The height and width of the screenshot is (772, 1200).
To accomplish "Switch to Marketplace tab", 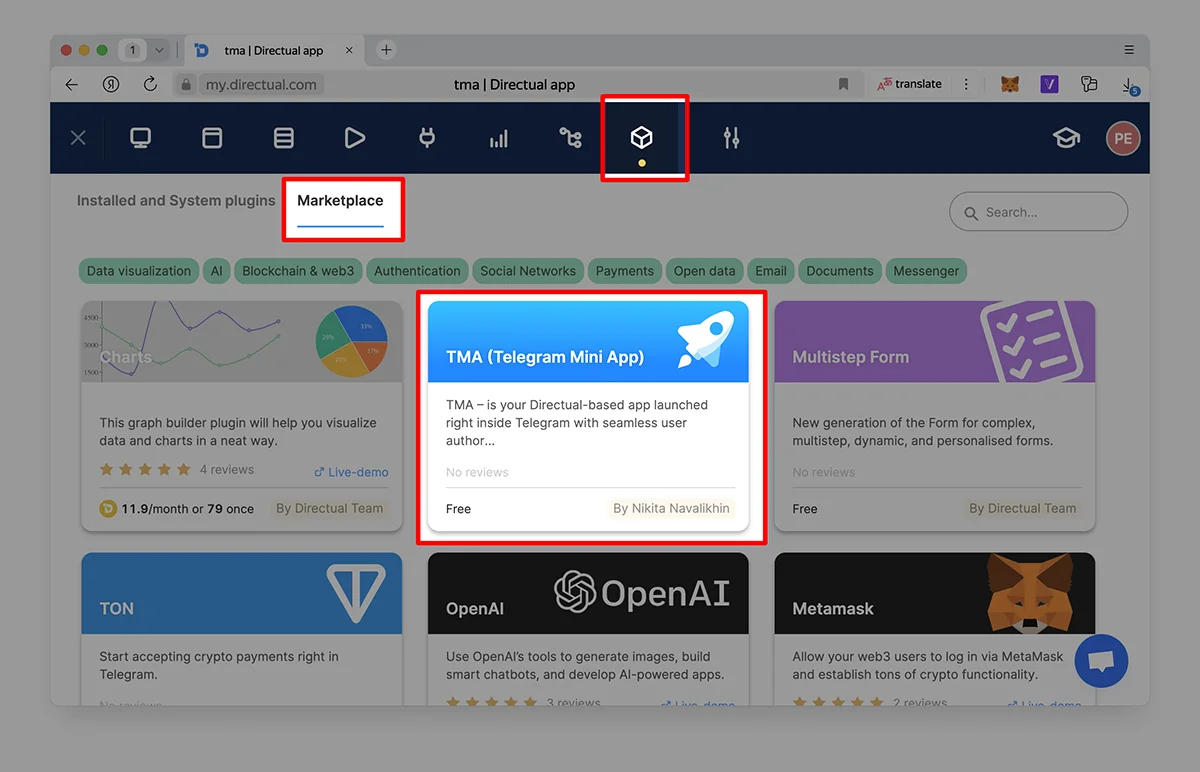I will point(340,200).
